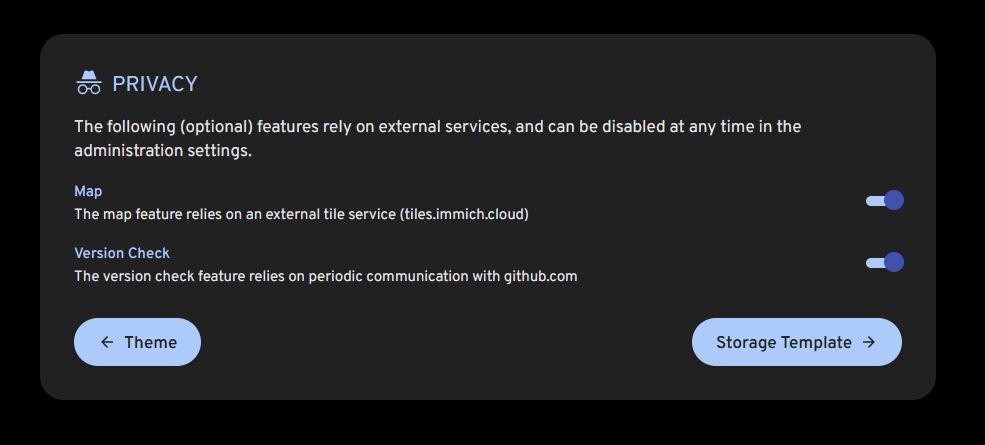The width and height of the screenshot is (985, 445).
Task: Continue to the Storage Template step
Action: 796,342
